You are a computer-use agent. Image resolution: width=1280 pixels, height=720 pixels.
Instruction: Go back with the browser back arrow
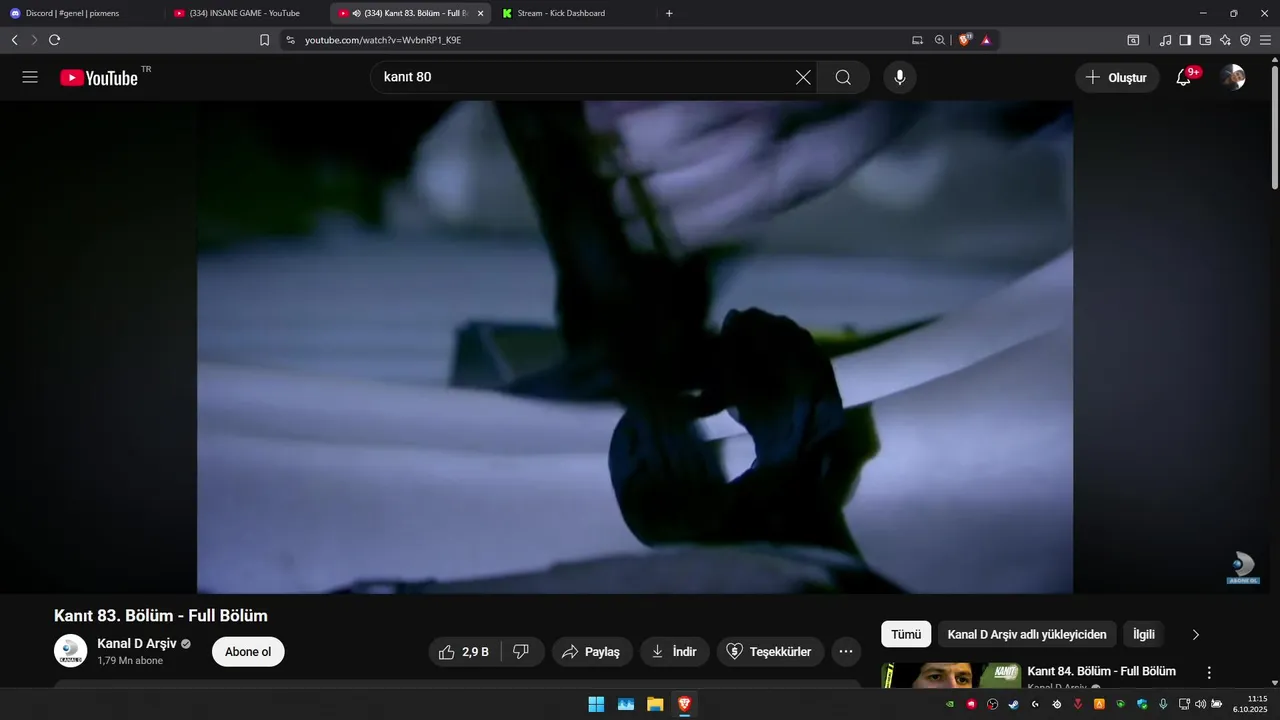coord(14,40)
